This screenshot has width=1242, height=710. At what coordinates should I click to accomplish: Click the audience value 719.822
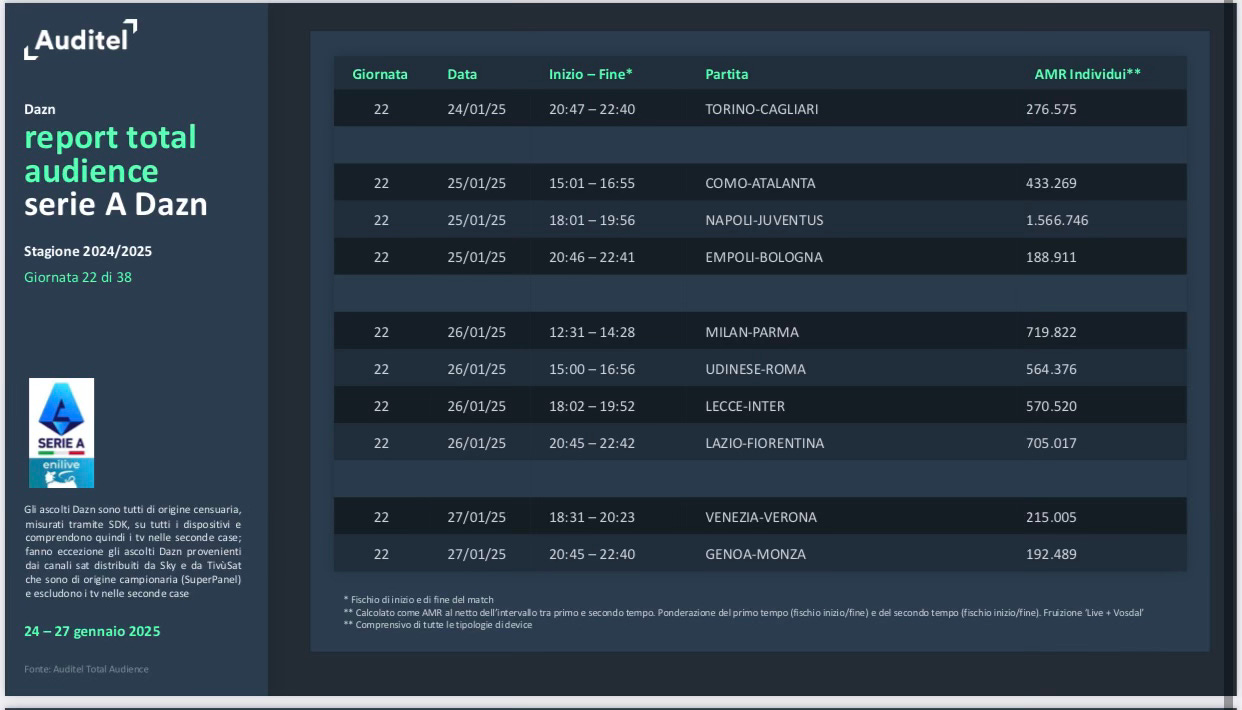[x=1051, y=332]
